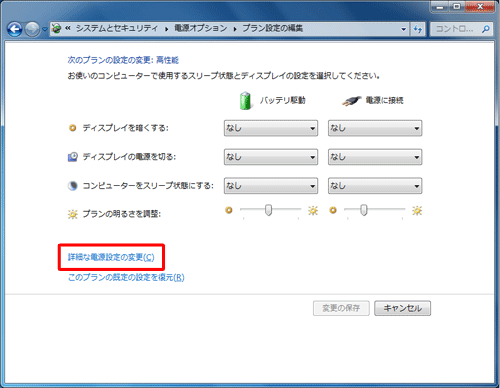
Task: Click the moon icon beside スリープ状態にする
Action: click(73, 186)
